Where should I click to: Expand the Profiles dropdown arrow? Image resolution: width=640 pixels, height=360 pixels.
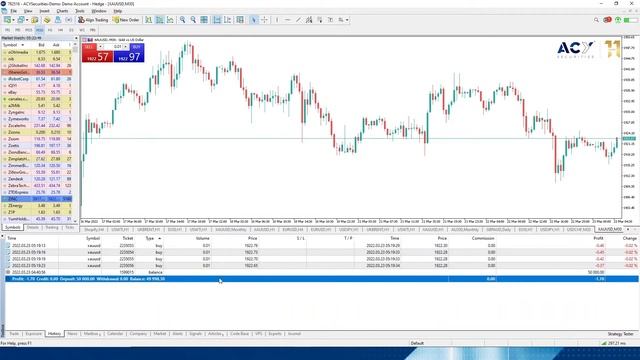click(x=27, y=20)
